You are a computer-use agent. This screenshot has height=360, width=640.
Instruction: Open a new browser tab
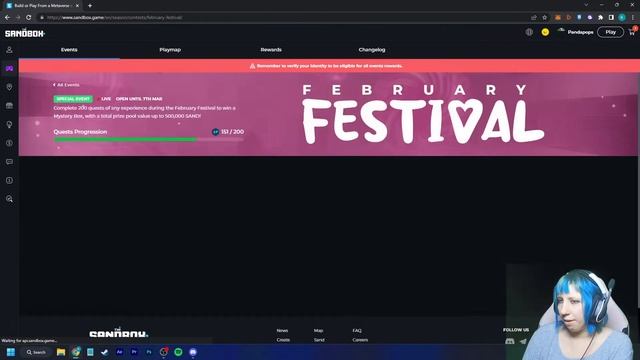90,6
